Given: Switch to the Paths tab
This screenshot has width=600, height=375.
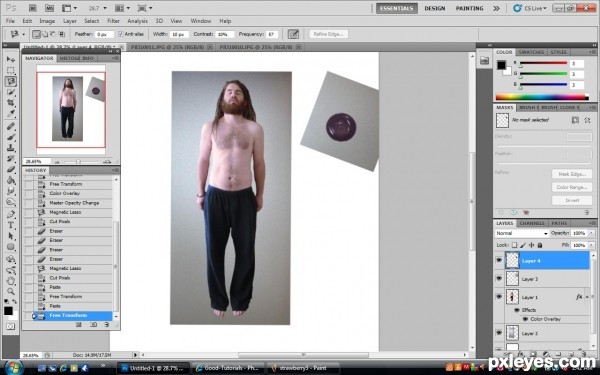Looking at the screenshot, I should (x=559, y=223).
